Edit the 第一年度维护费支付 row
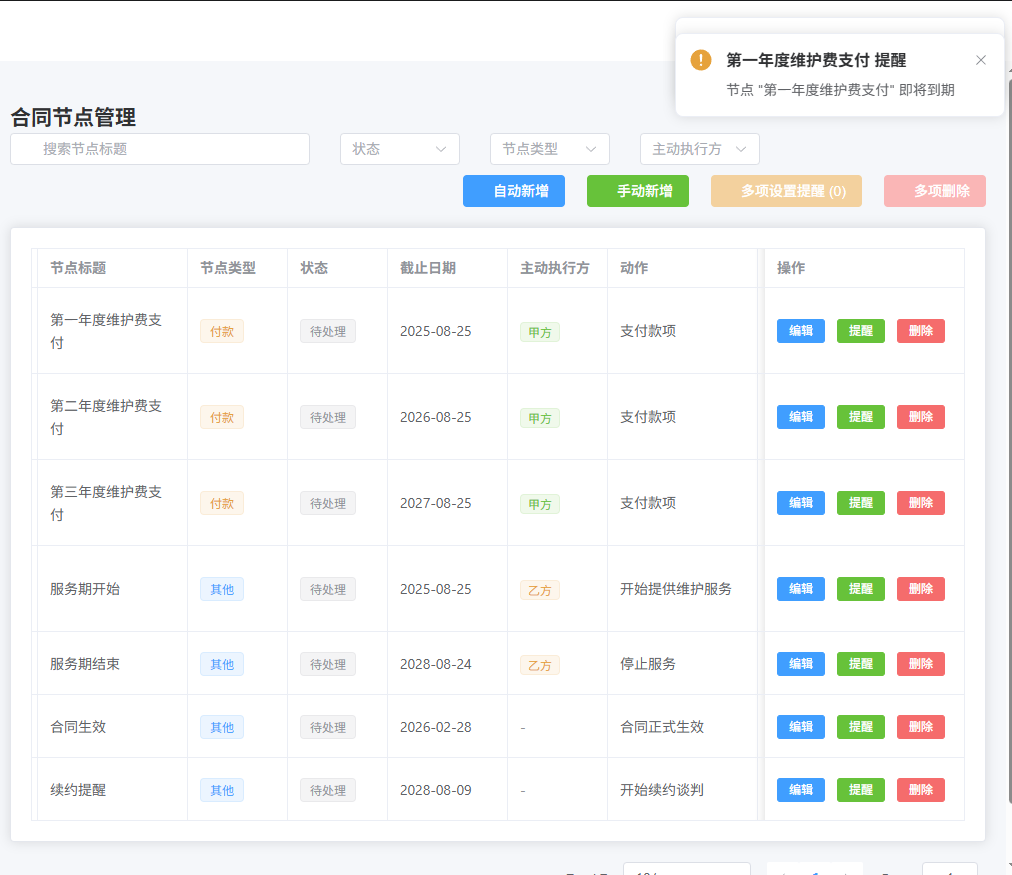This screenshot has height=875, width=1012. pyautogui.click(x=800, y=331)
